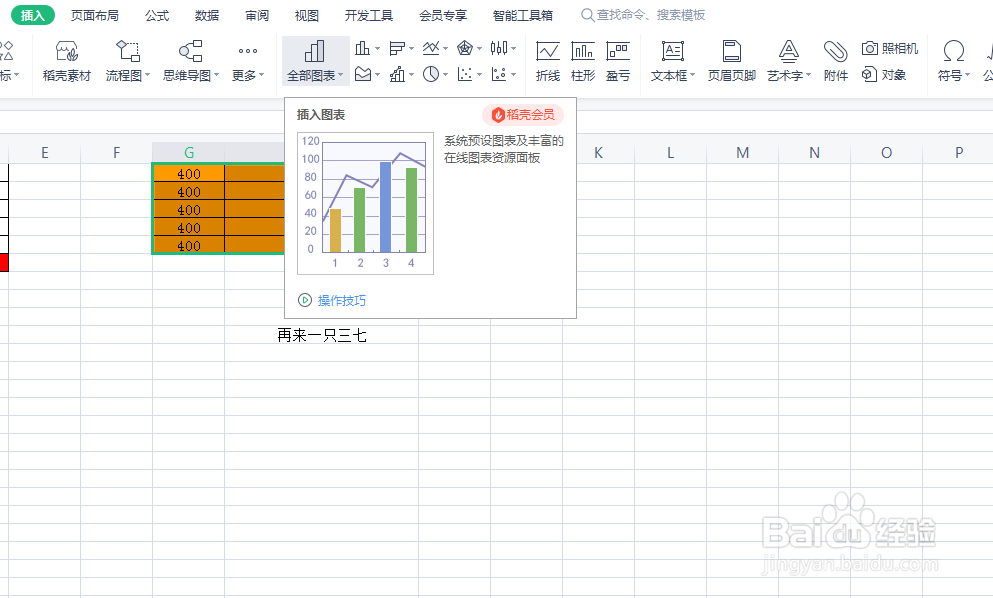The image size is (993, 598).
Task: Switch to the 开发工具 tab
Action: pos(369,15)
